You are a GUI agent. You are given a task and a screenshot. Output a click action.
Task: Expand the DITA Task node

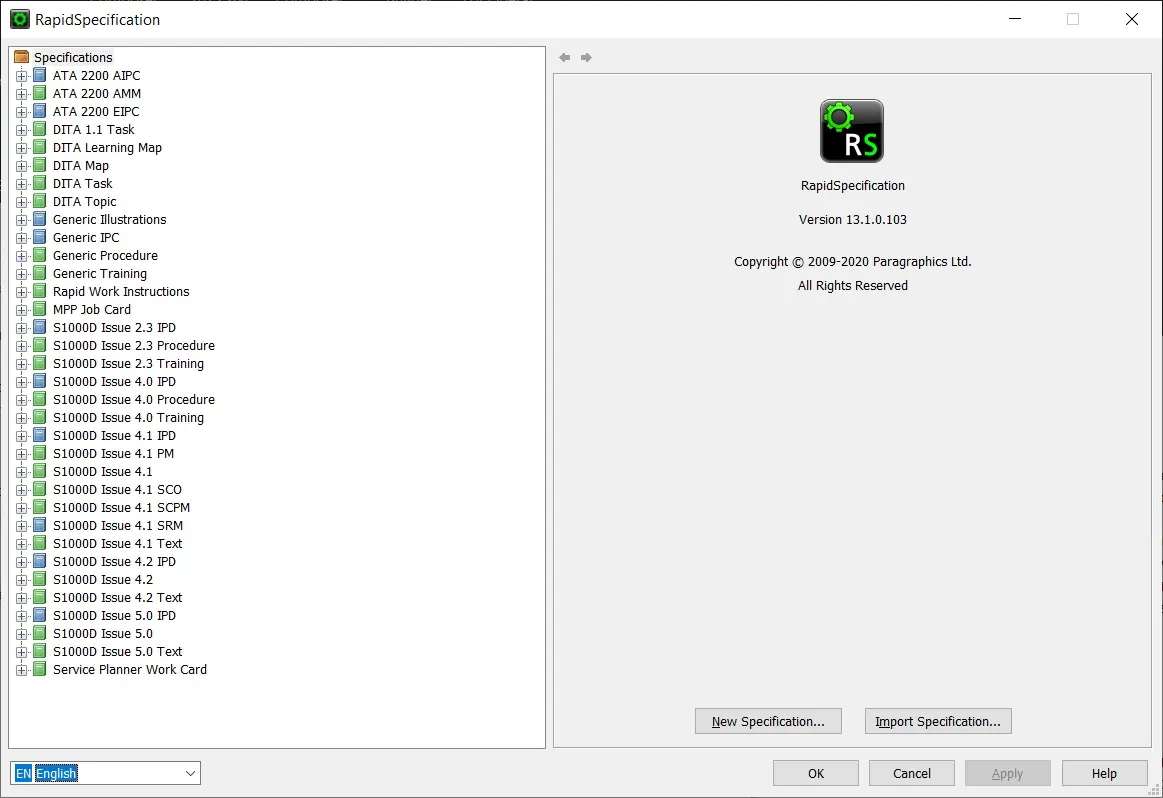(22, 184)
